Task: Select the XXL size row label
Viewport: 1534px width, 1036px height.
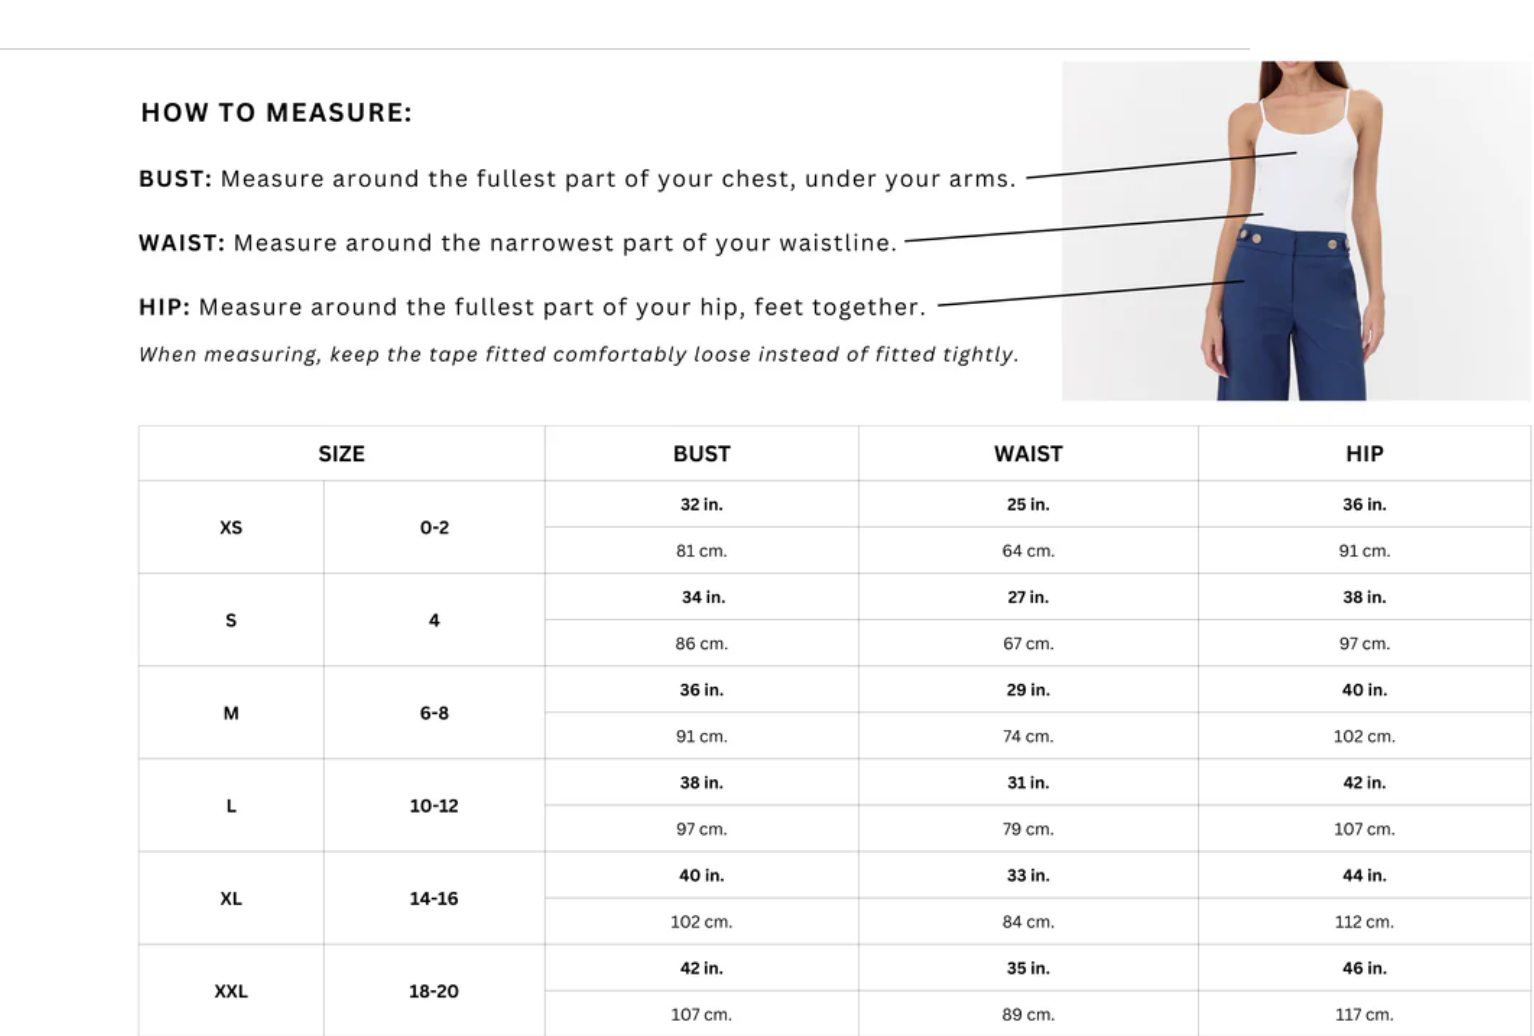Action: pos(231,992)
